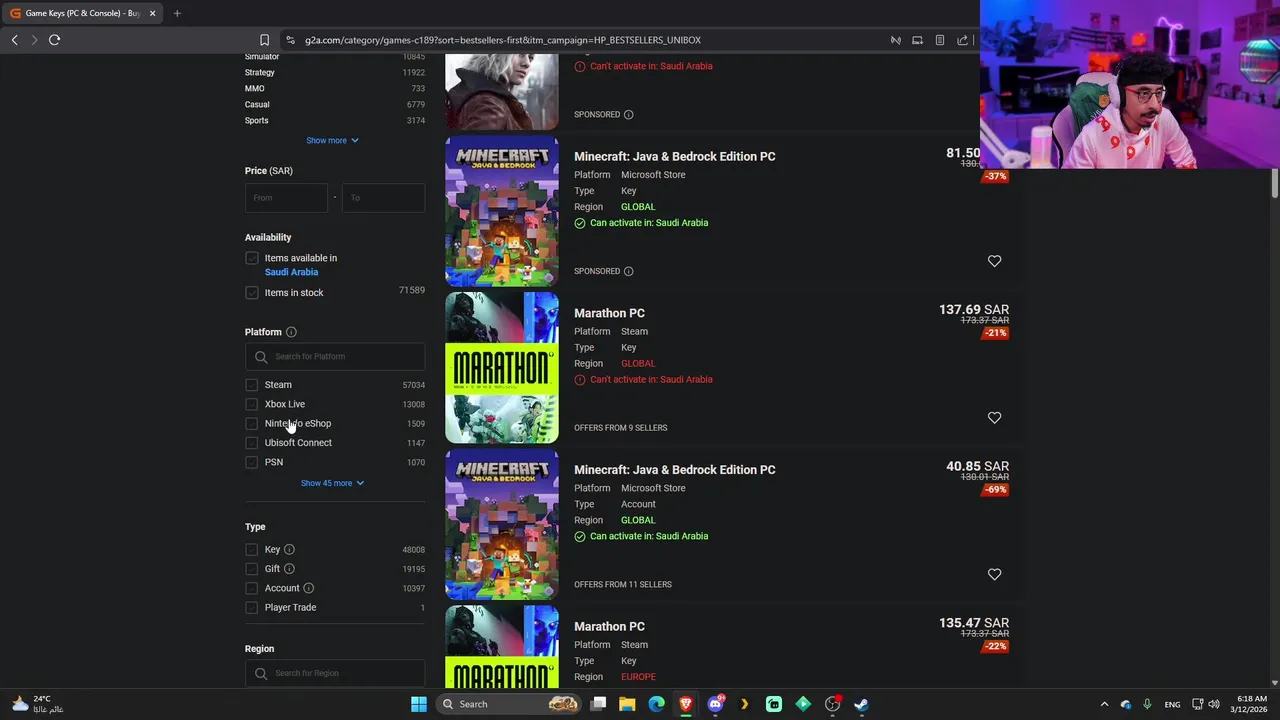
Task: Open the Game Keys browser tab
Action: click(82, 13)
